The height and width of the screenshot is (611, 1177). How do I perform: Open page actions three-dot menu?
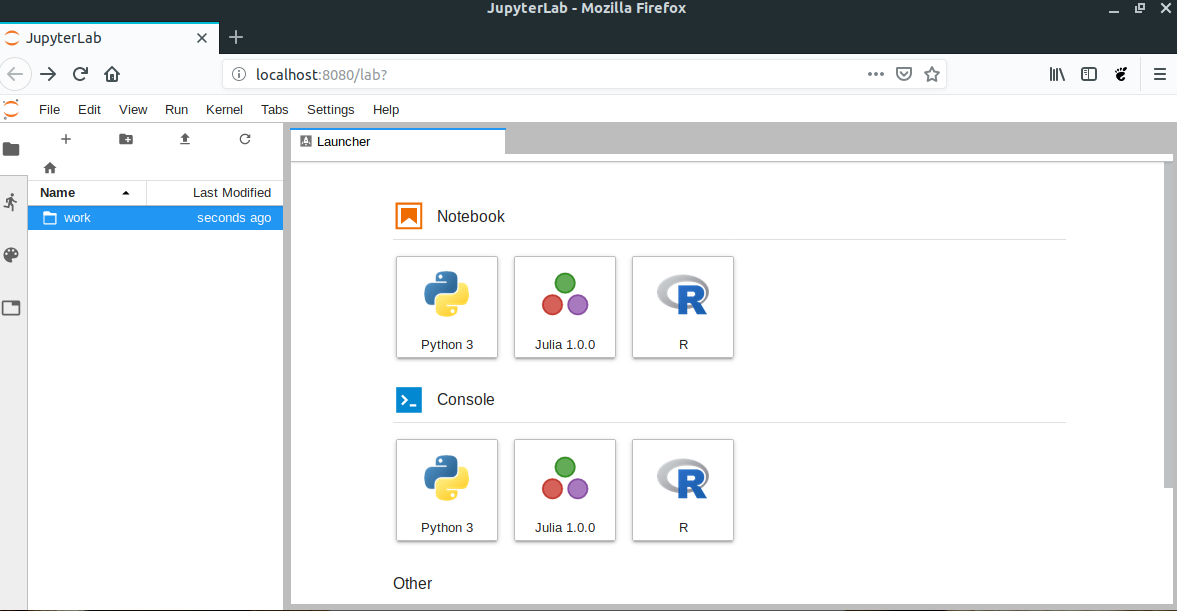875,74
